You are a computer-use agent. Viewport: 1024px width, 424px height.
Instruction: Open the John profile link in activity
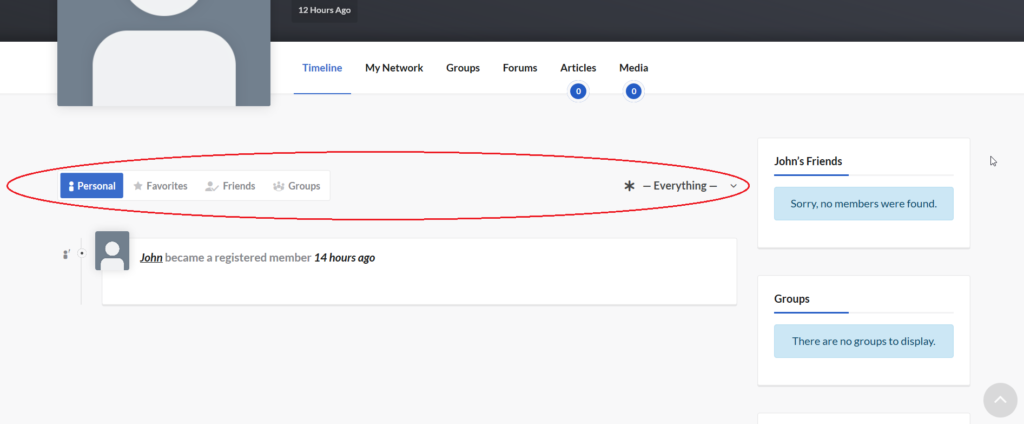point(151,257)
